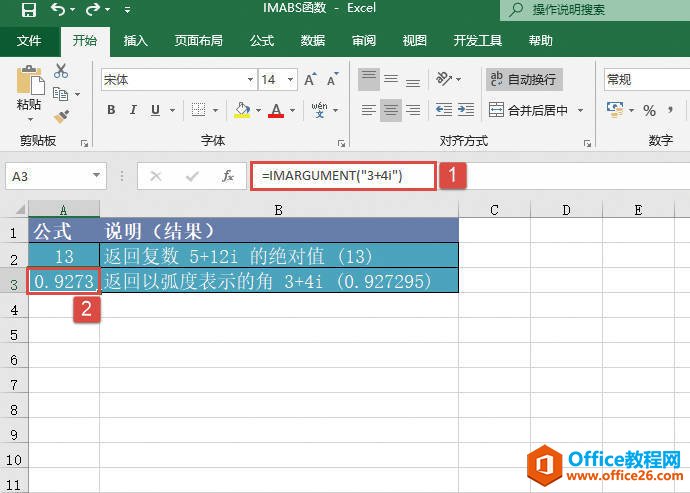Apply yellow fill color bucket
690x493 pixels.
point(242,110)
